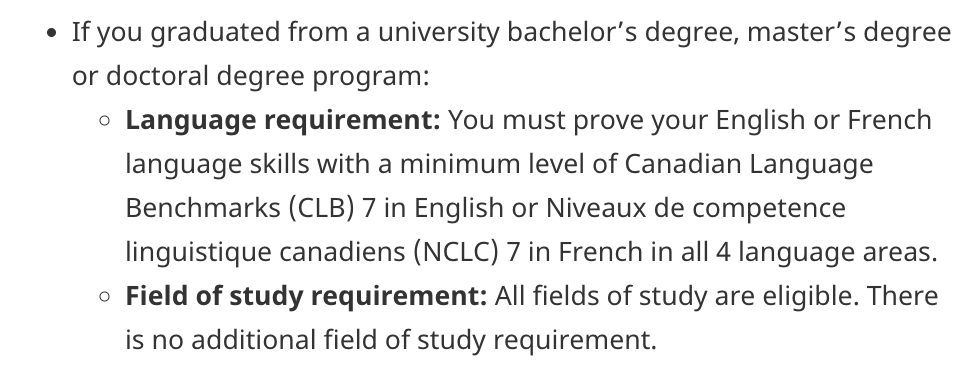
Task: Click the "(NCLC)" abbreviation
Action: pyautogui.click(x=456, y=253)
